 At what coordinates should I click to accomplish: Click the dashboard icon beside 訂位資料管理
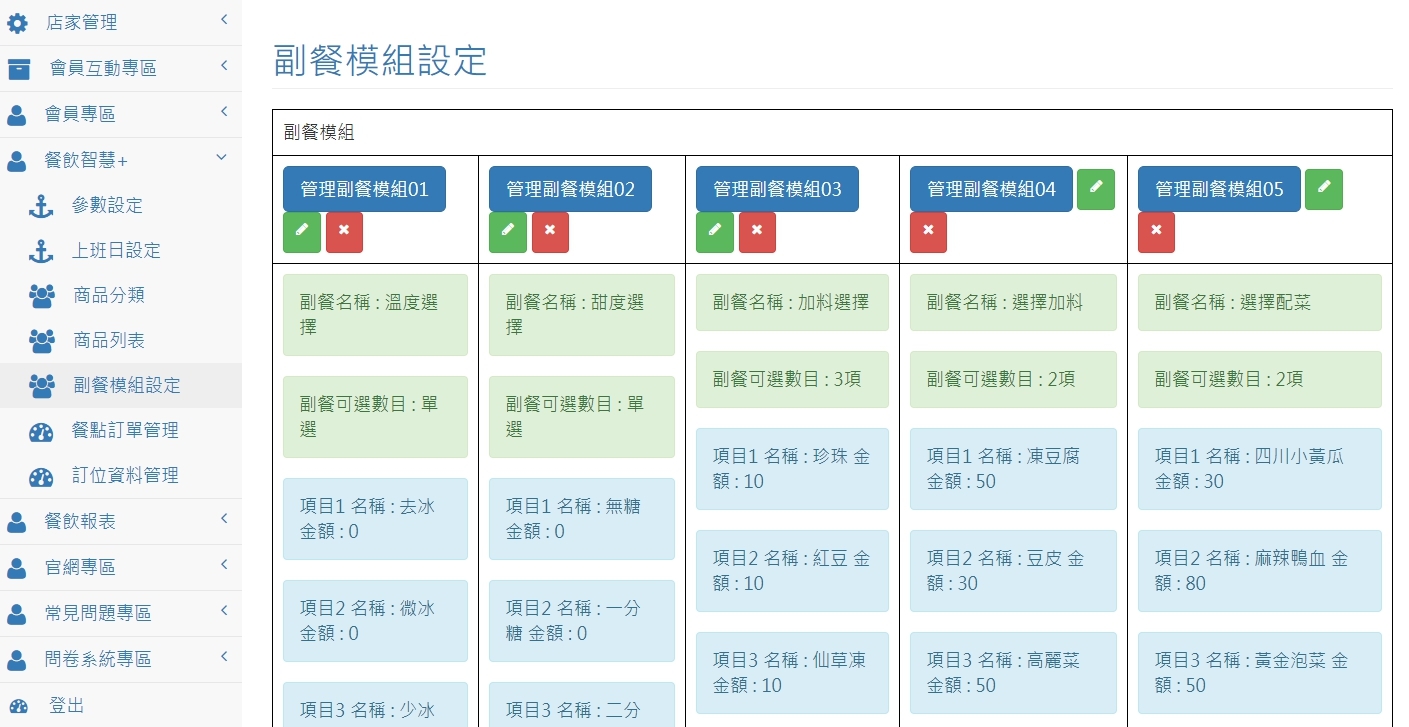click(x=41, y=476)
